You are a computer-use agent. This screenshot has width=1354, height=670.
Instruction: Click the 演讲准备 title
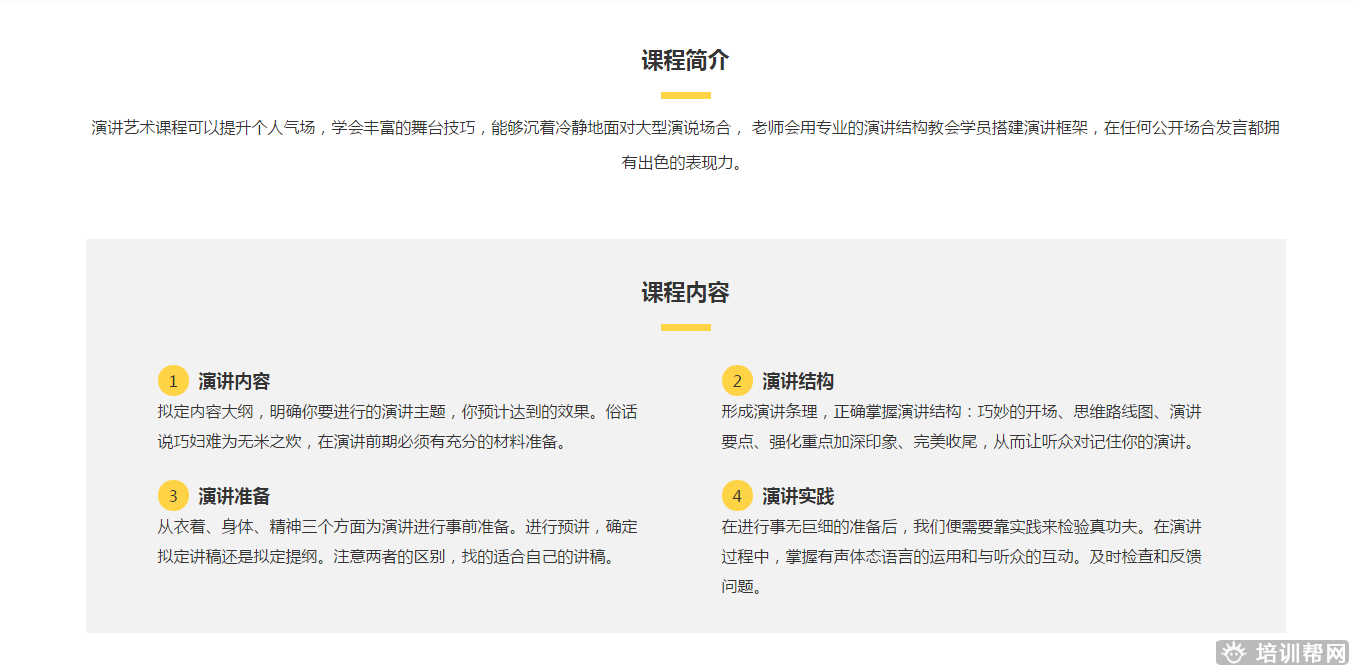[234, 496]
